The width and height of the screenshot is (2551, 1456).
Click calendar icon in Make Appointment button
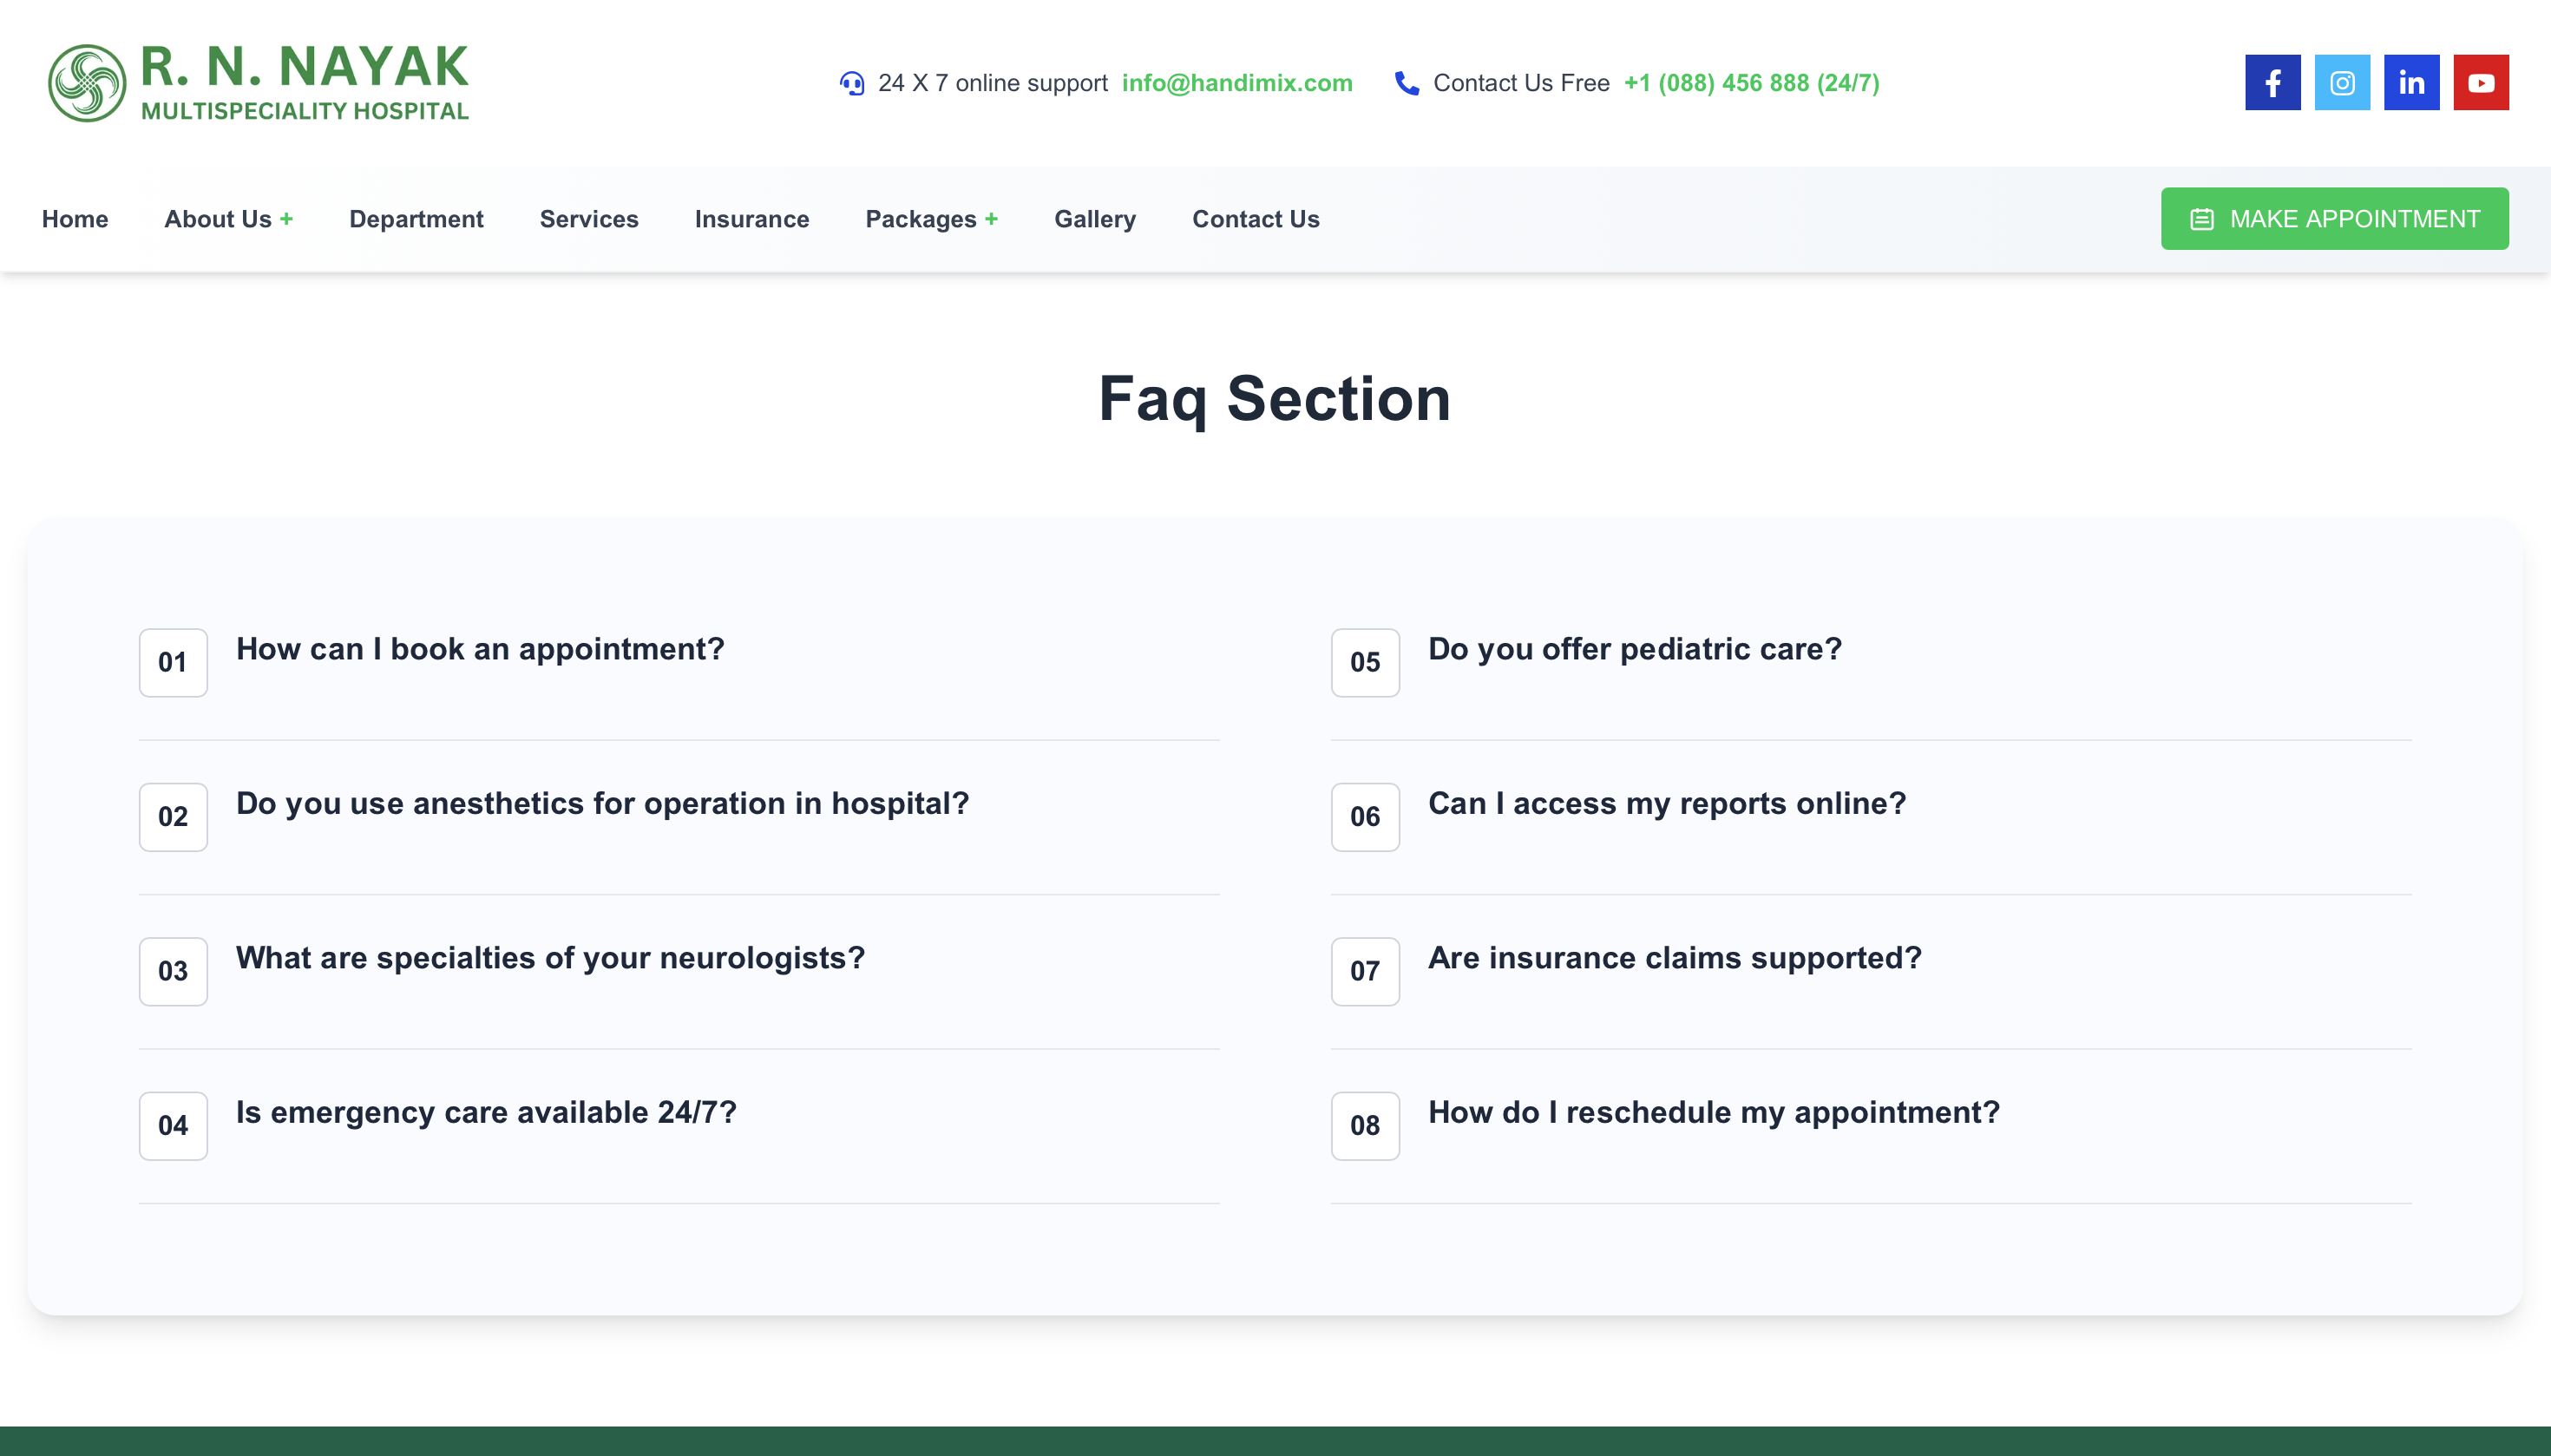[2202, 219]
